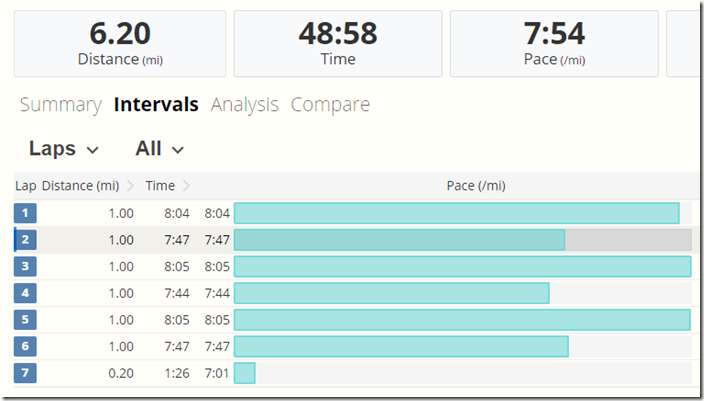Screen dimensions: 704x401
Task: Select lap 1 number badge
Action: pos(25,213)
